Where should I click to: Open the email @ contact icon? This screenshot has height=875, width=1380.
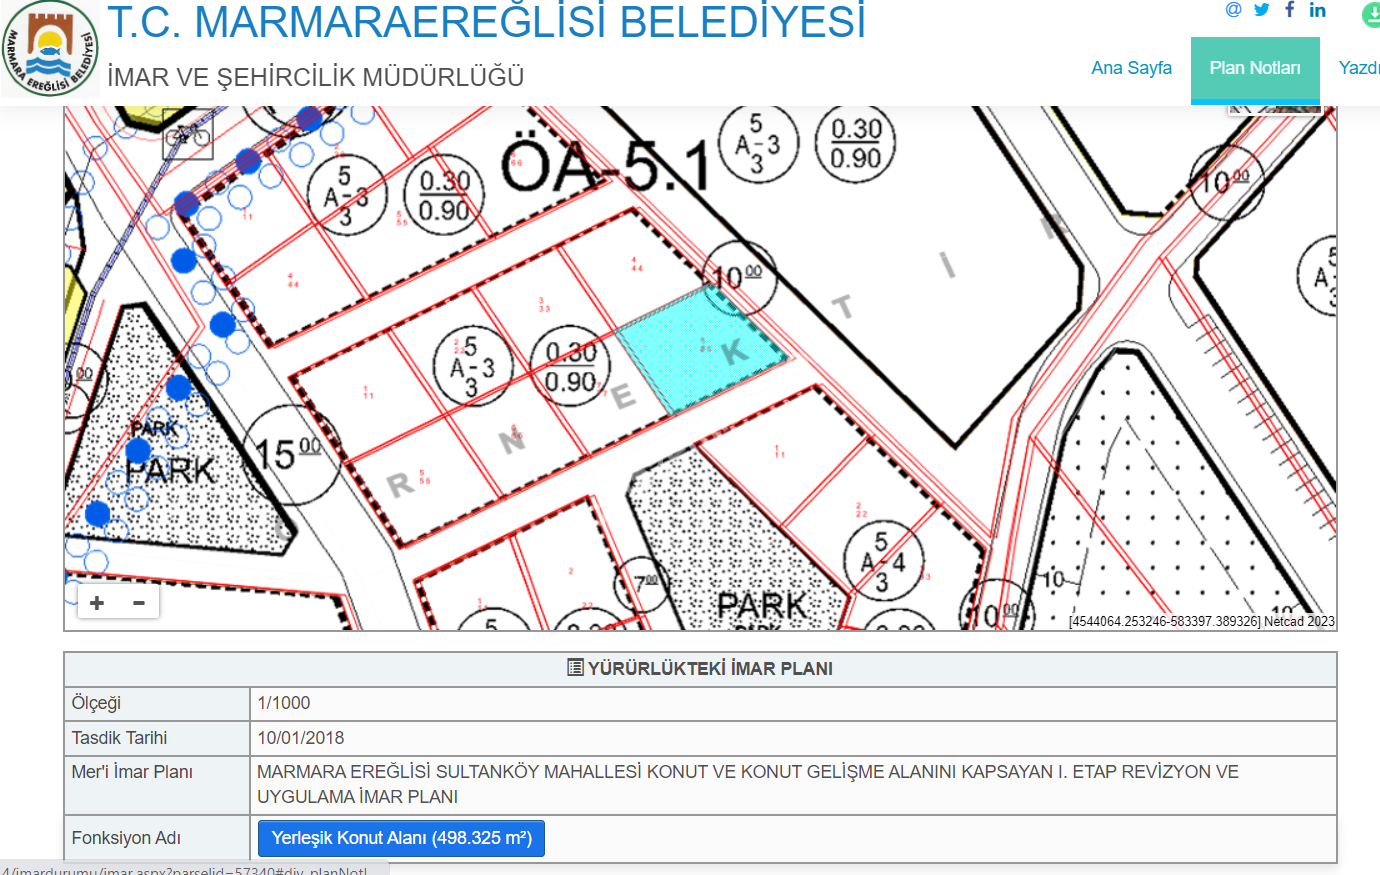1233,10
